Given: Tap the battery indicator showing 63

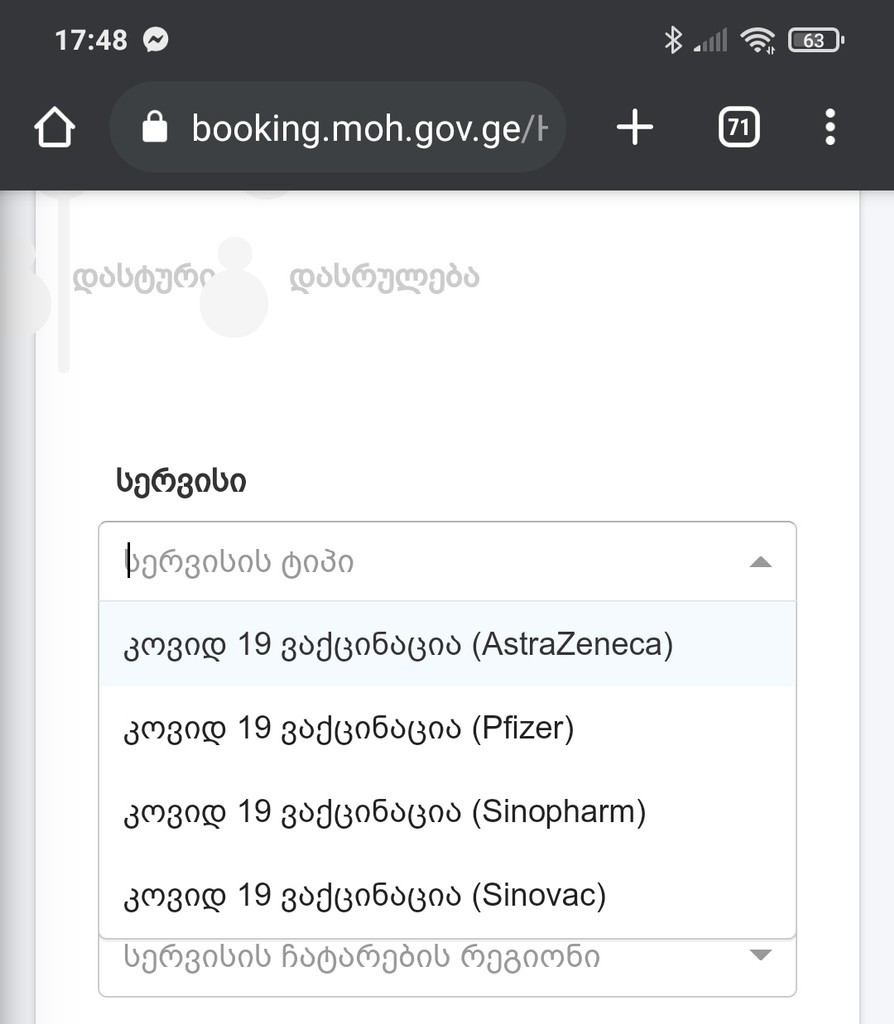Looking at the screenshot, I should click(815, 40).
